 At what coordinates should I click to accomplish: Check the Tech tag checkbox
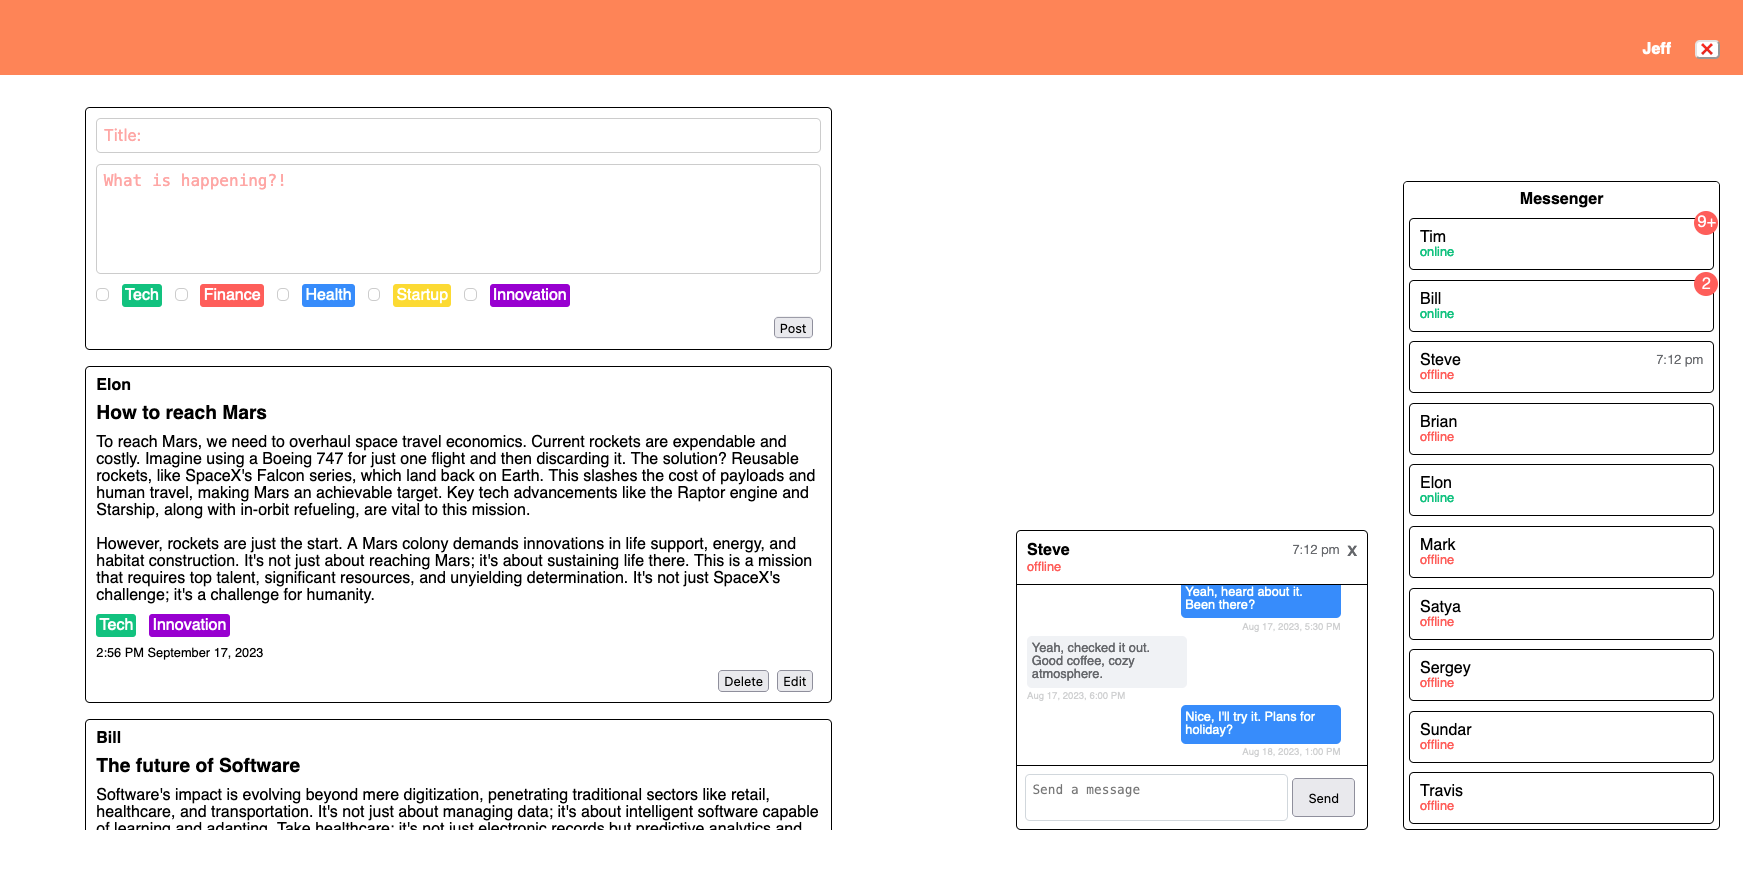(103, 295)
